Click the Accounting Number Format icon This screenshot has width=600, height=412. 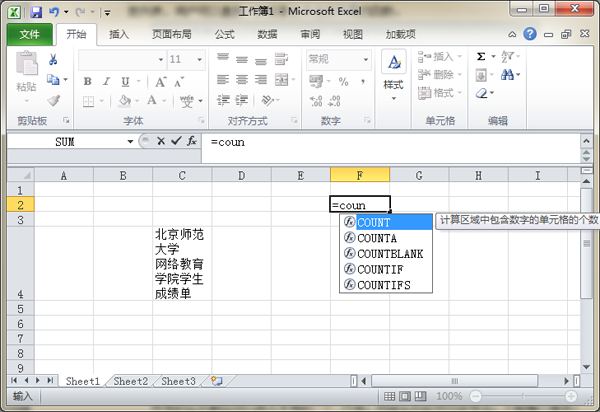[316, 81]
